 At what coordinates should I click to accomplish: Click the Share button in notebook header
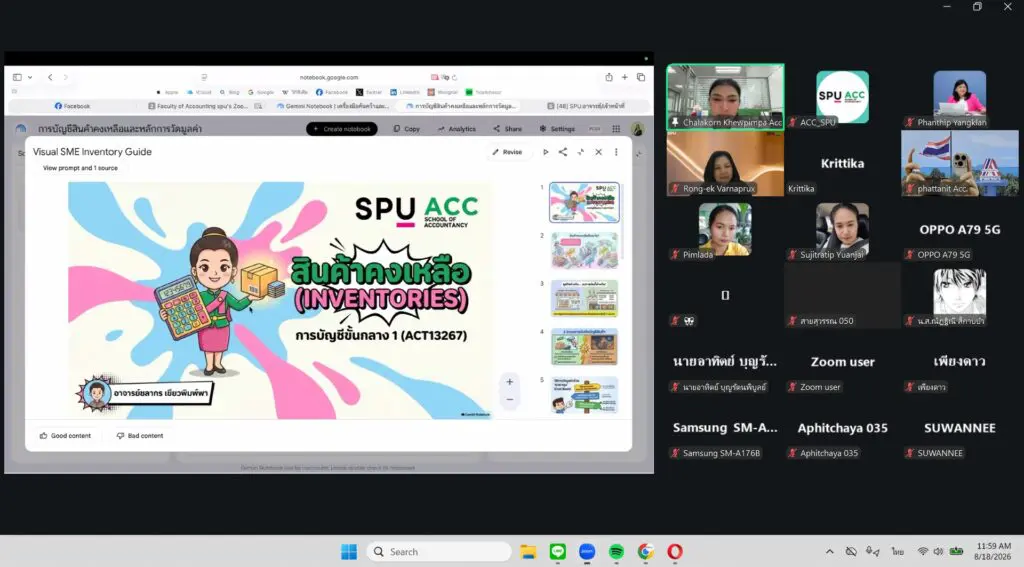507,129
